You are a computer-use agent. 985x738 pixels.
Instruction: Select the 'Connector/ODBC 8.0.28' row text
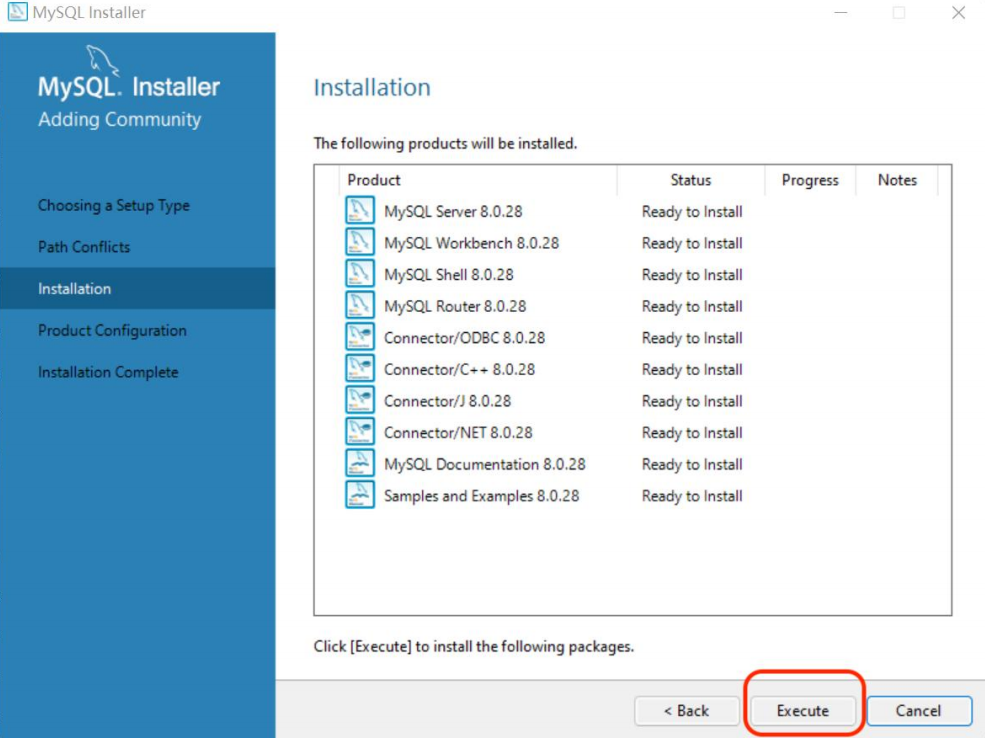point(464,338)
